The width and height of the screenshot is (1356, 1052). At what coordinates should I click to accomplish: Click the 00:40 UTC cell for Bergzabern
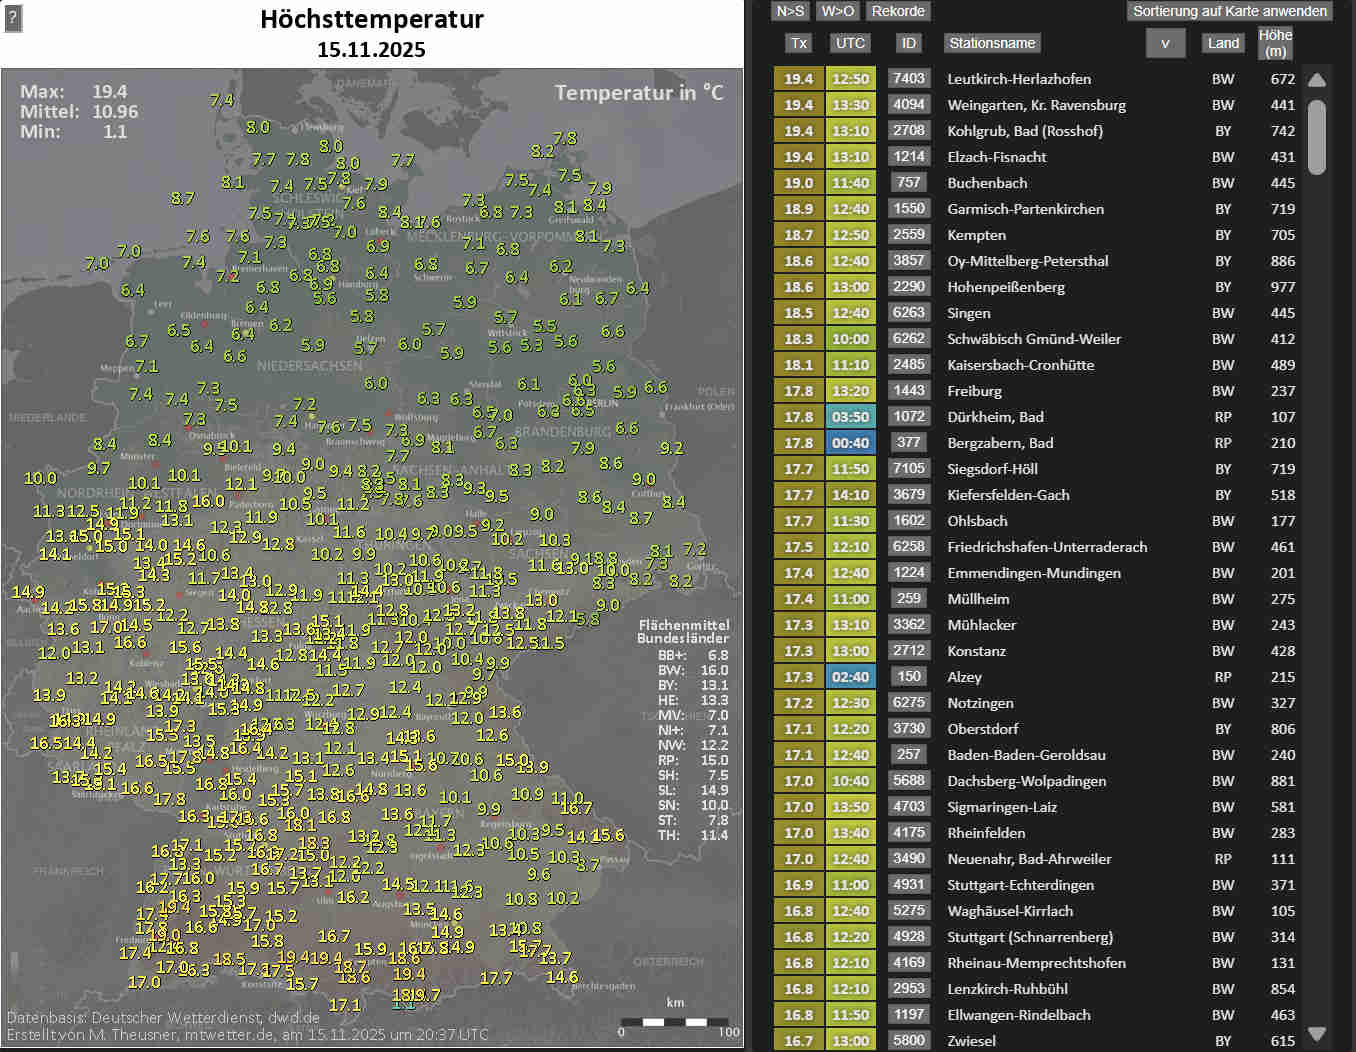[x=850, y=443]
